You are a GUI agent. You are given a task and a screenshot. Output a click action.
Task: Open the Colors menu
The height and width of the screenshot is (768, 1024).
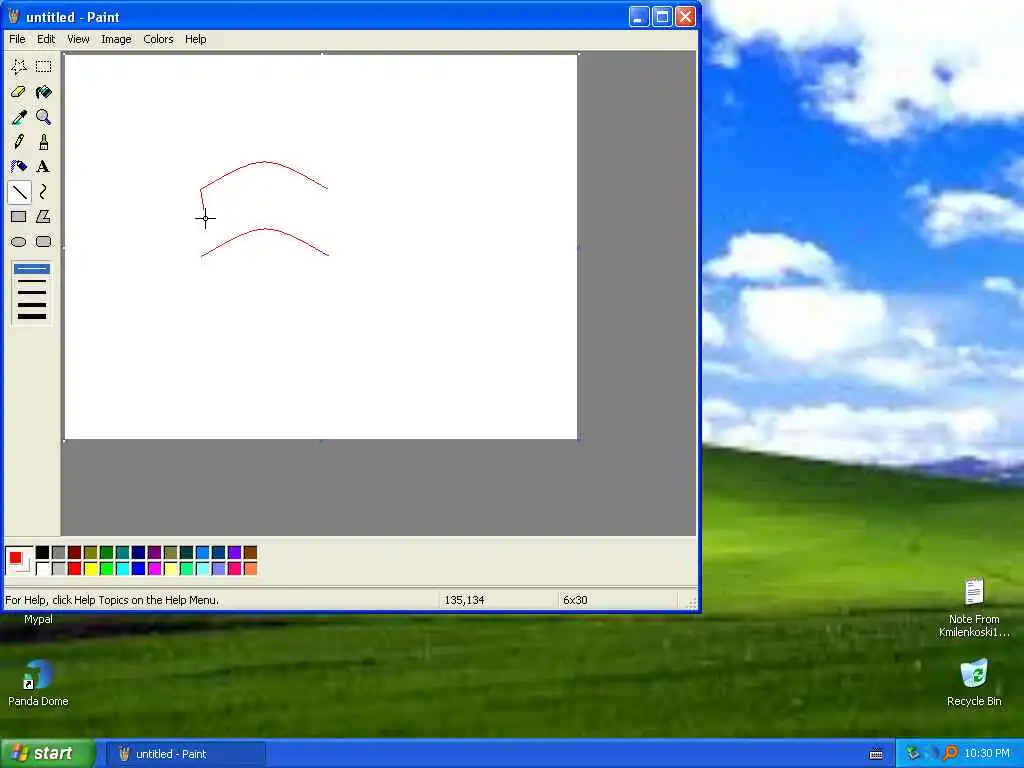coord(158,39)
